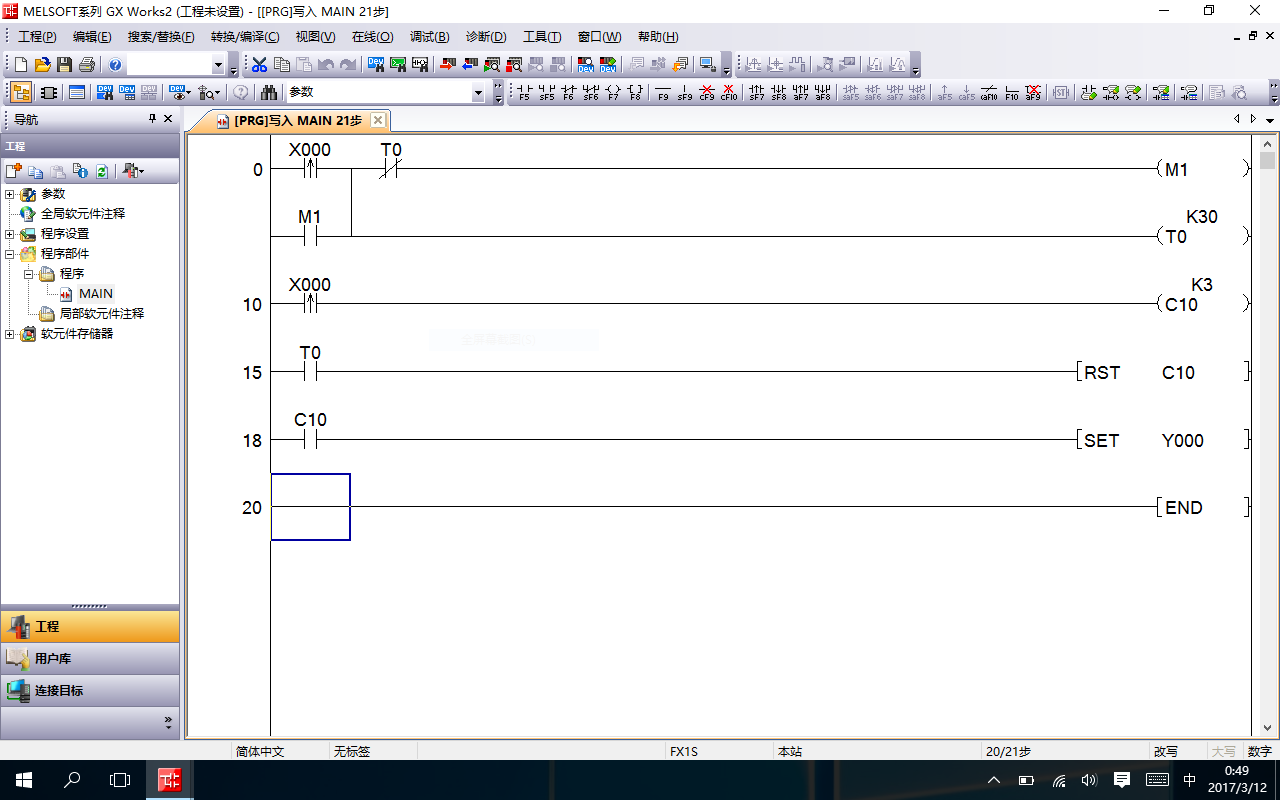Switch to 用户库 panel button

click(x=90, y=658)
